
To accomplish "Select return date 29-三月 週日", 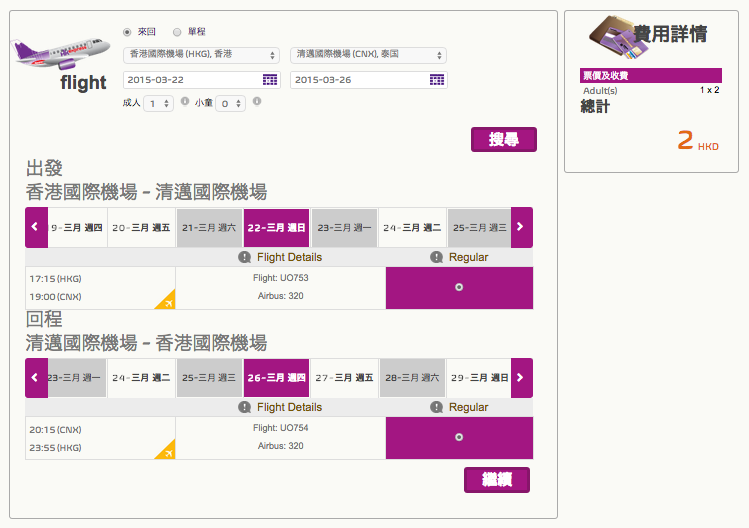I will 479,378.
